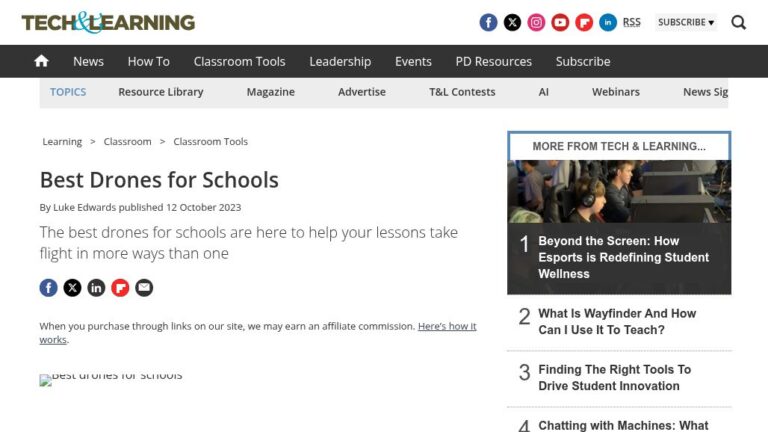Open the LinkedIn icon in header
The width and height of the screenshot is (768, 432).
(608, 23)
